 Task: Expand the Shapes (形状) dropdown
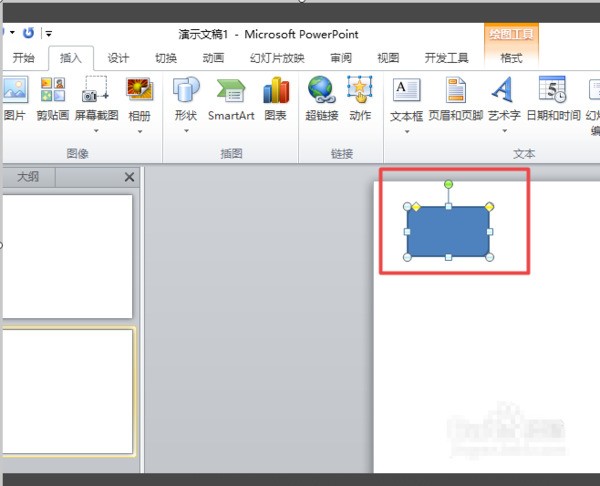click(x=186, y=130)
